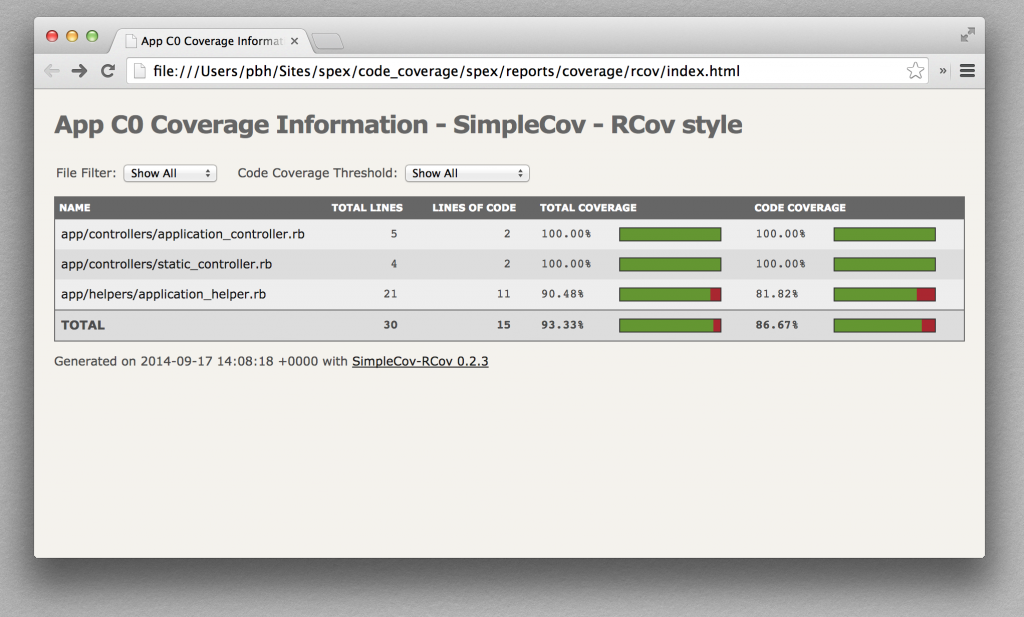Image resolution: width=1024 pixels, height=617 pixels.
Task: Click the Generated on timestamp text
Action: (201, 361)
